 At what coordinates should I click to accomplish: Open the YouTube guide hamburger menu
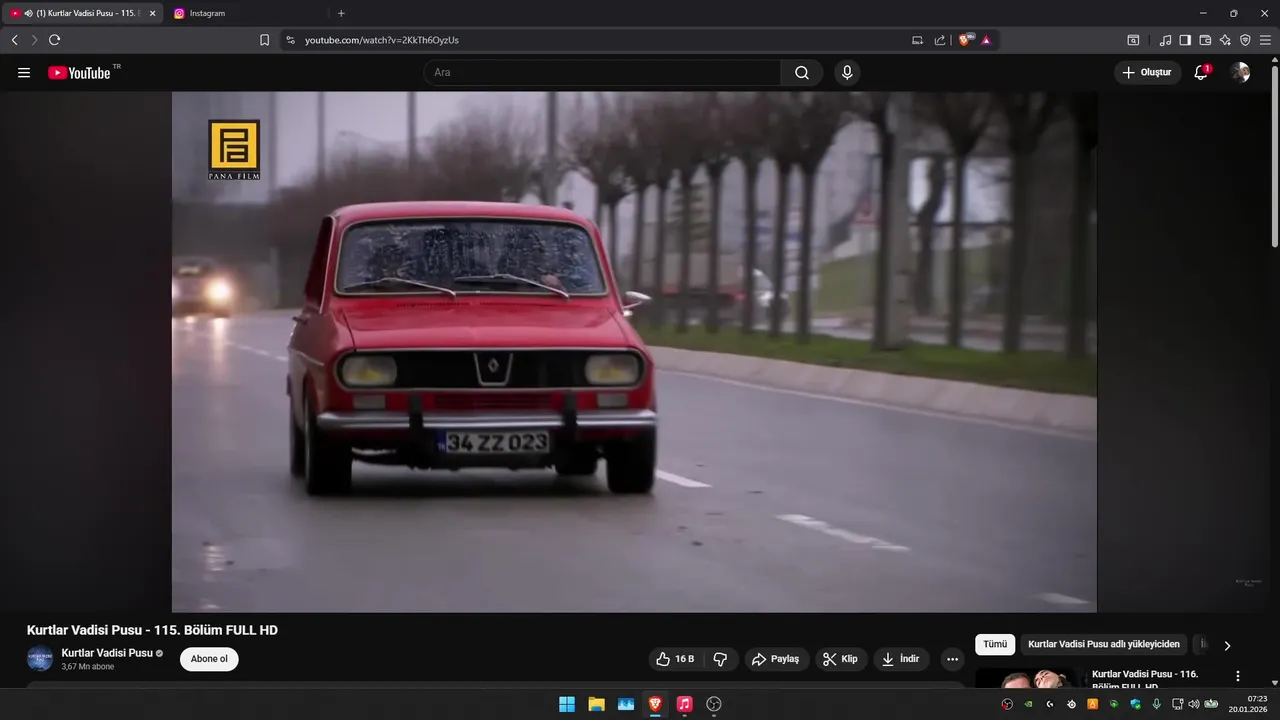coord(24,73)
